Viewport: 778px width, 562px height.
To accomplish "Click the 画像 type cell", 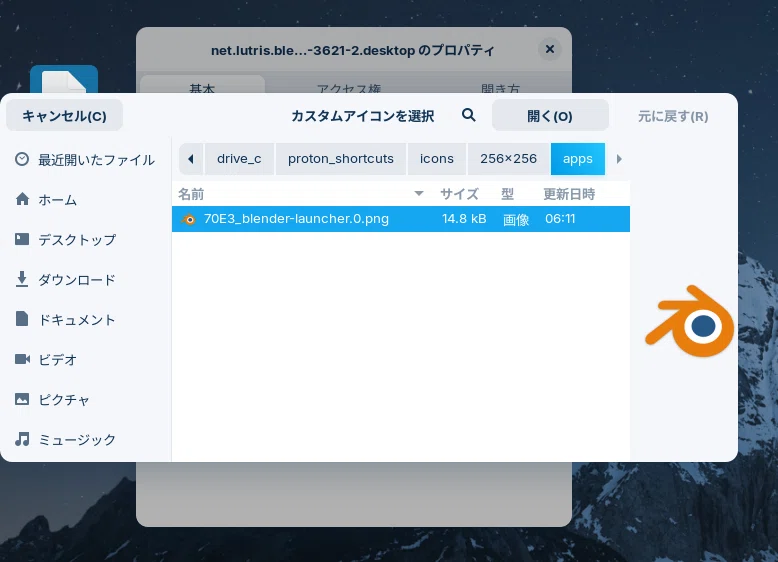I will [516, 219].
